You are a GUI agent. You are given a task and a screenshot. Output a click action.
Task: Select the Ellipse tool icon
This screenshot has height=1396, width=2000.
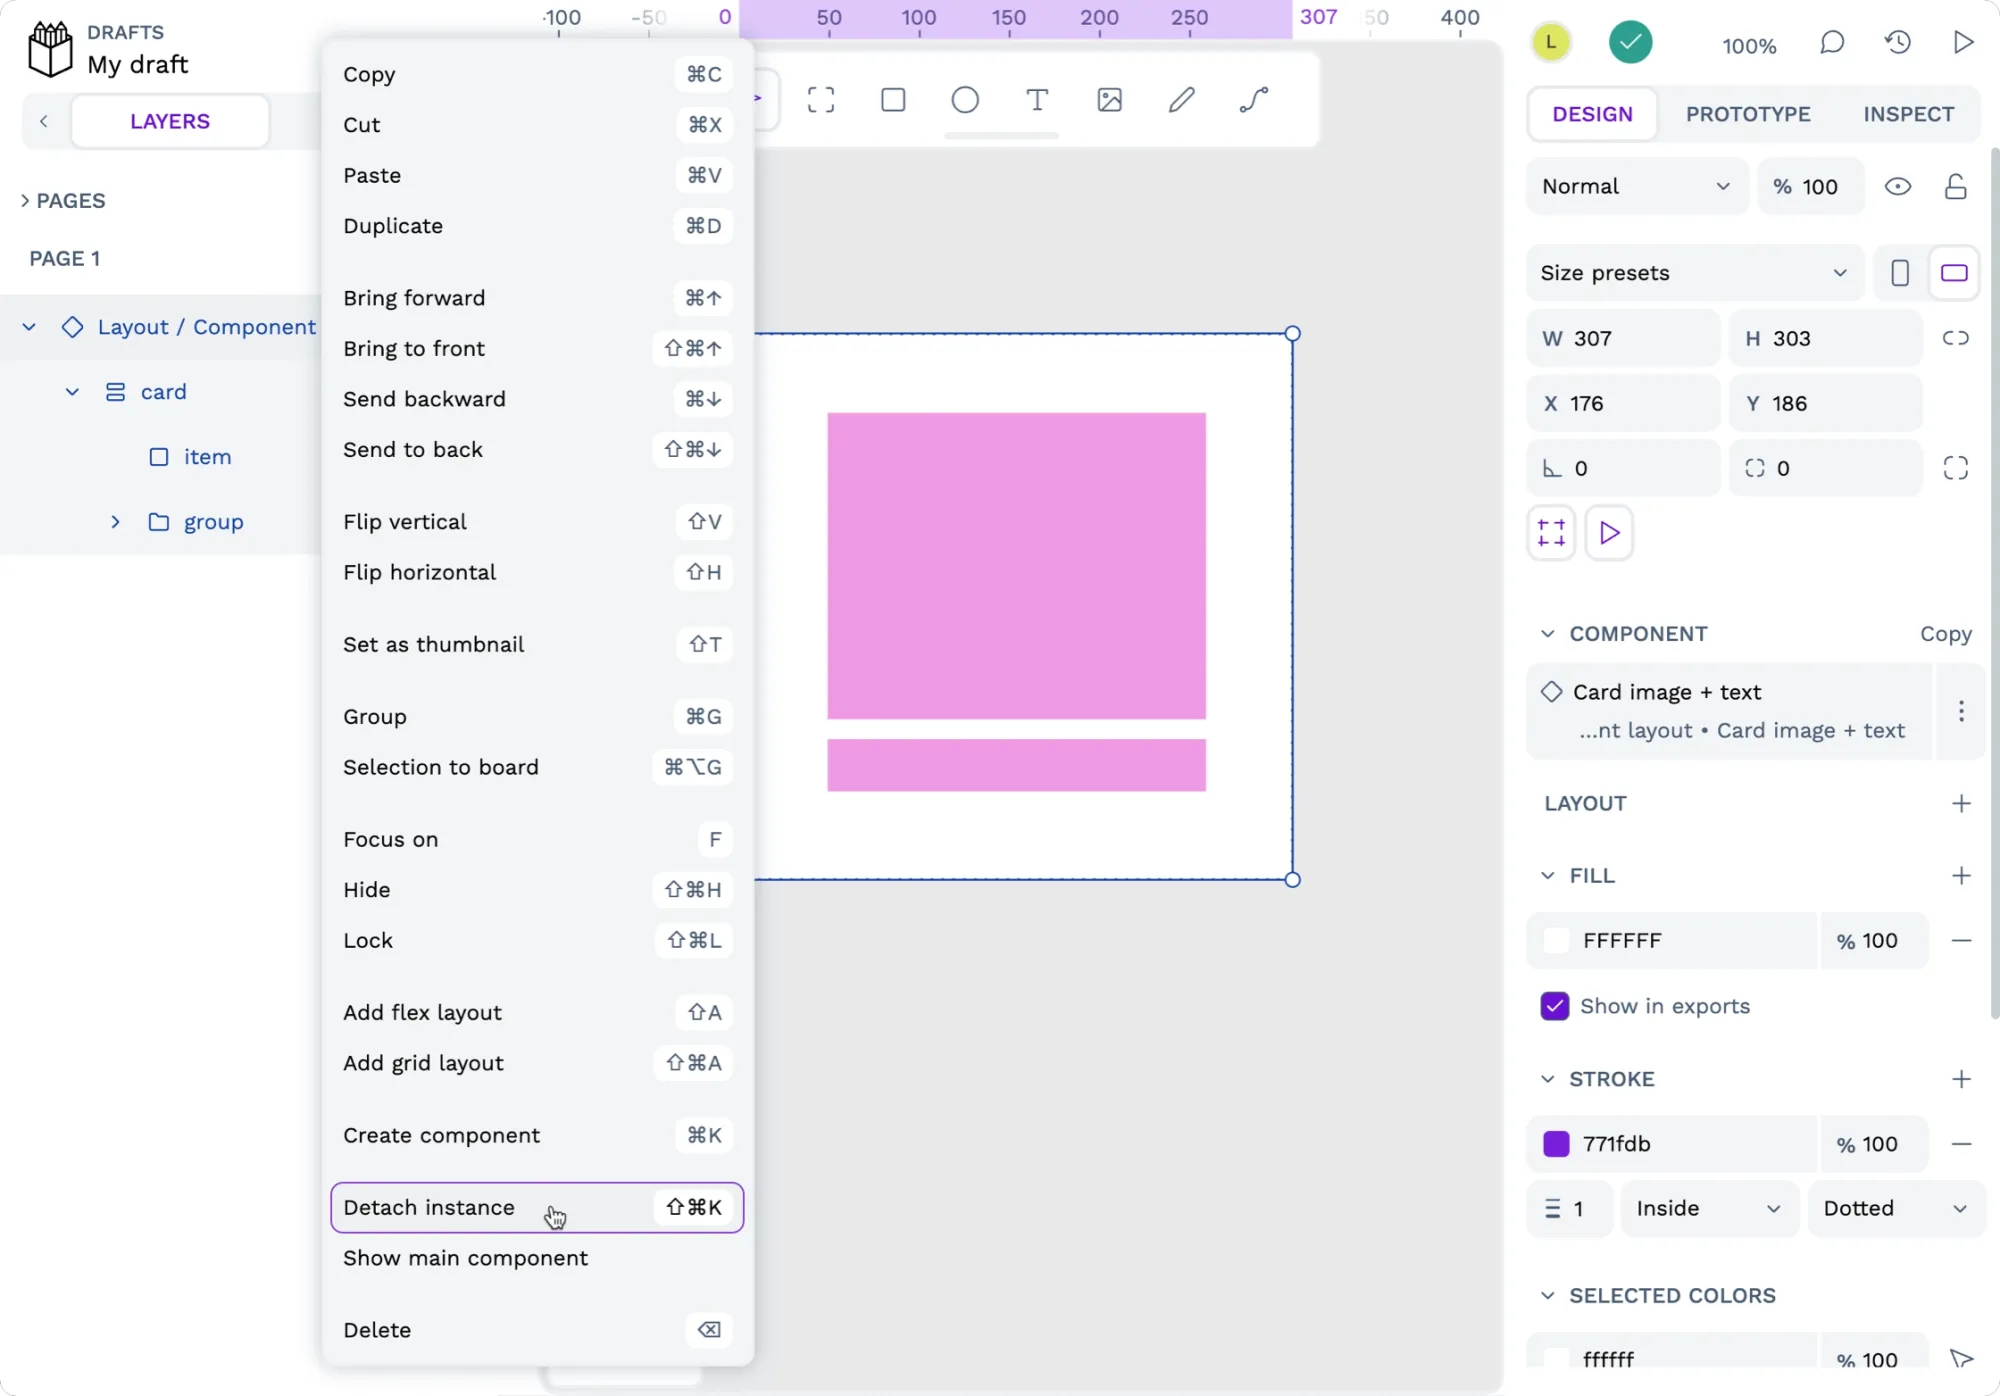(x=967, y=100)
